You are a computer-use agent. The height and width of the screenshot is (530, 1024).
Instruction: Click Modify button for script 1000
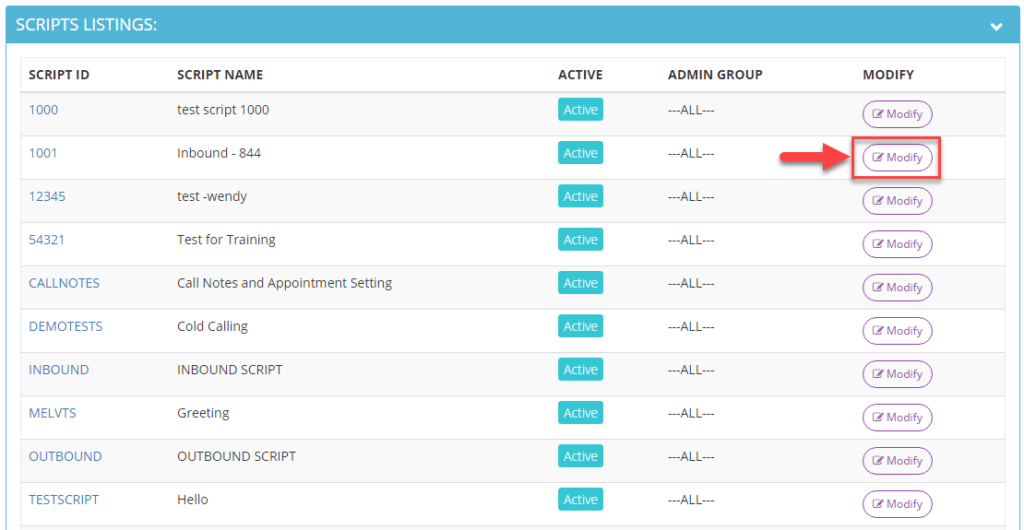897,114
